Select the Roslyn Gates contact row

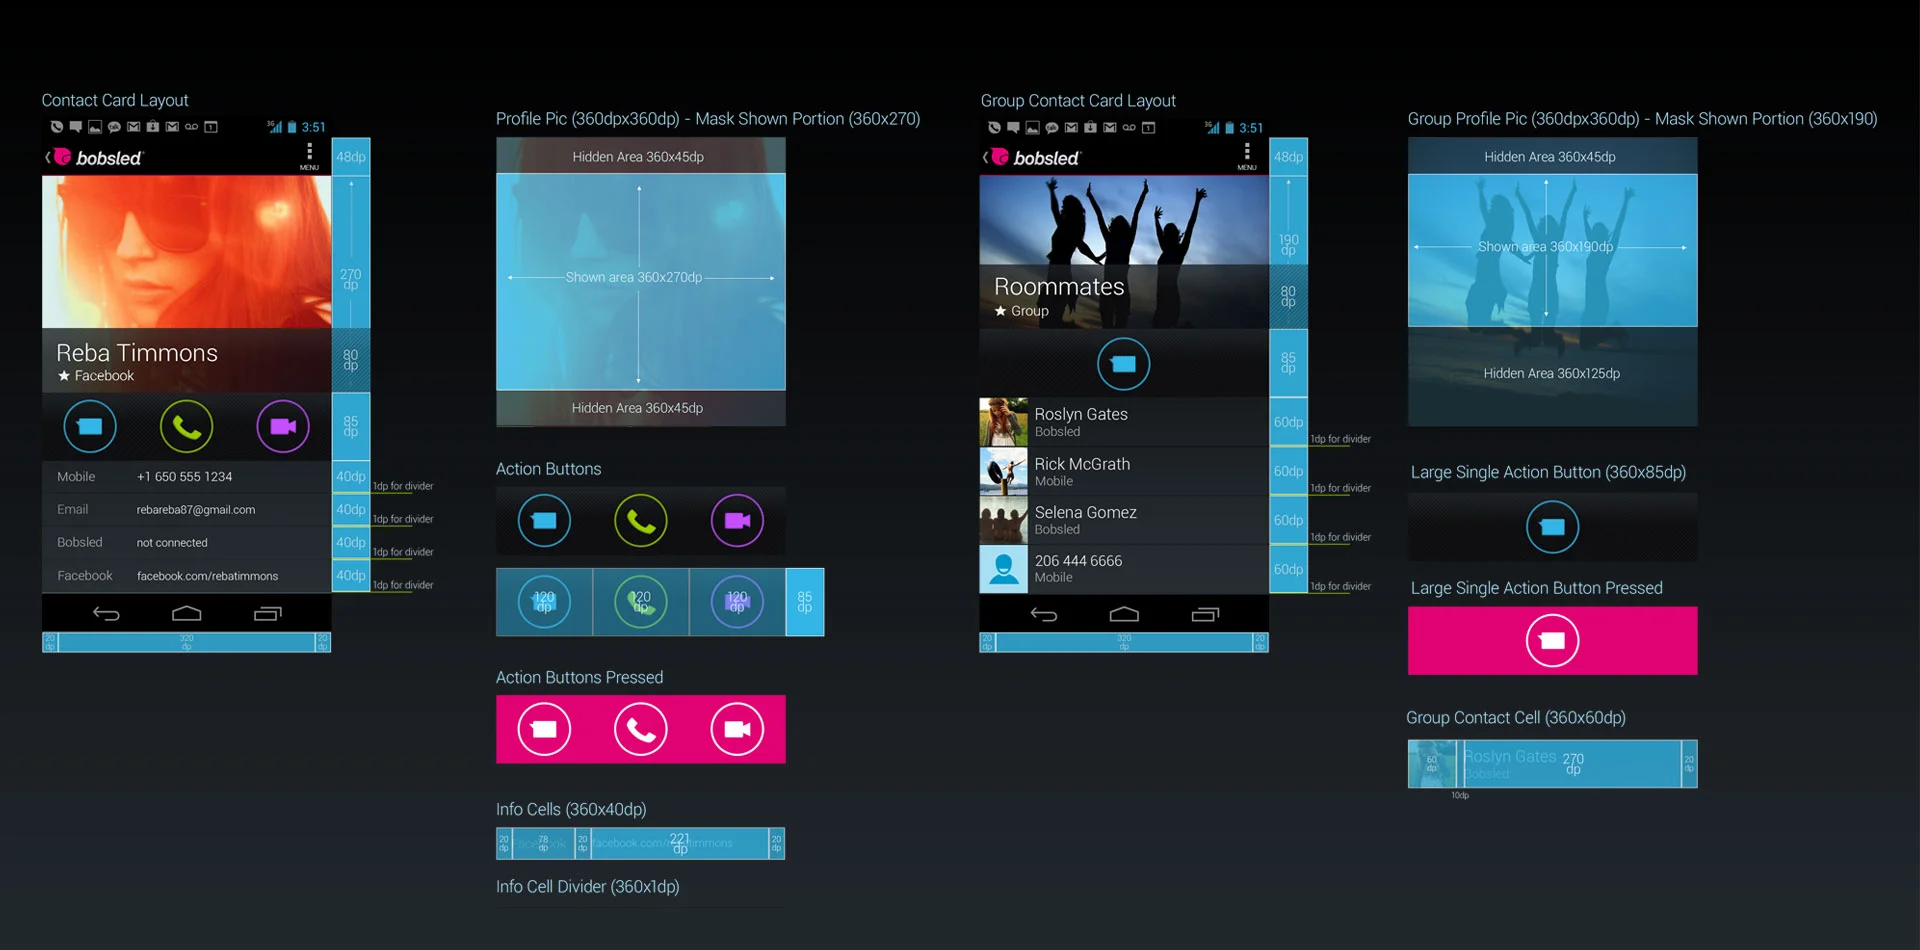pos(1124,422)
